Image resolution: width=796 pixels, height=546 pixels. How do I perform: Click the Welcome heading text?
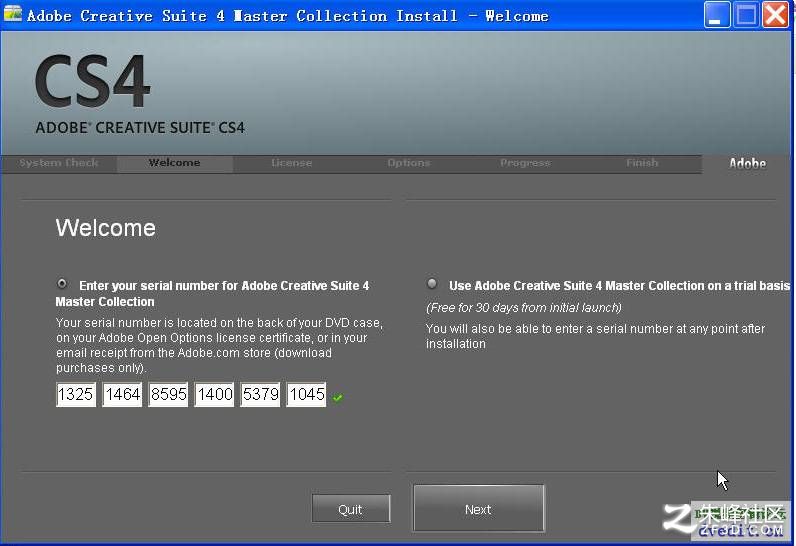click(x=106, y=228)
